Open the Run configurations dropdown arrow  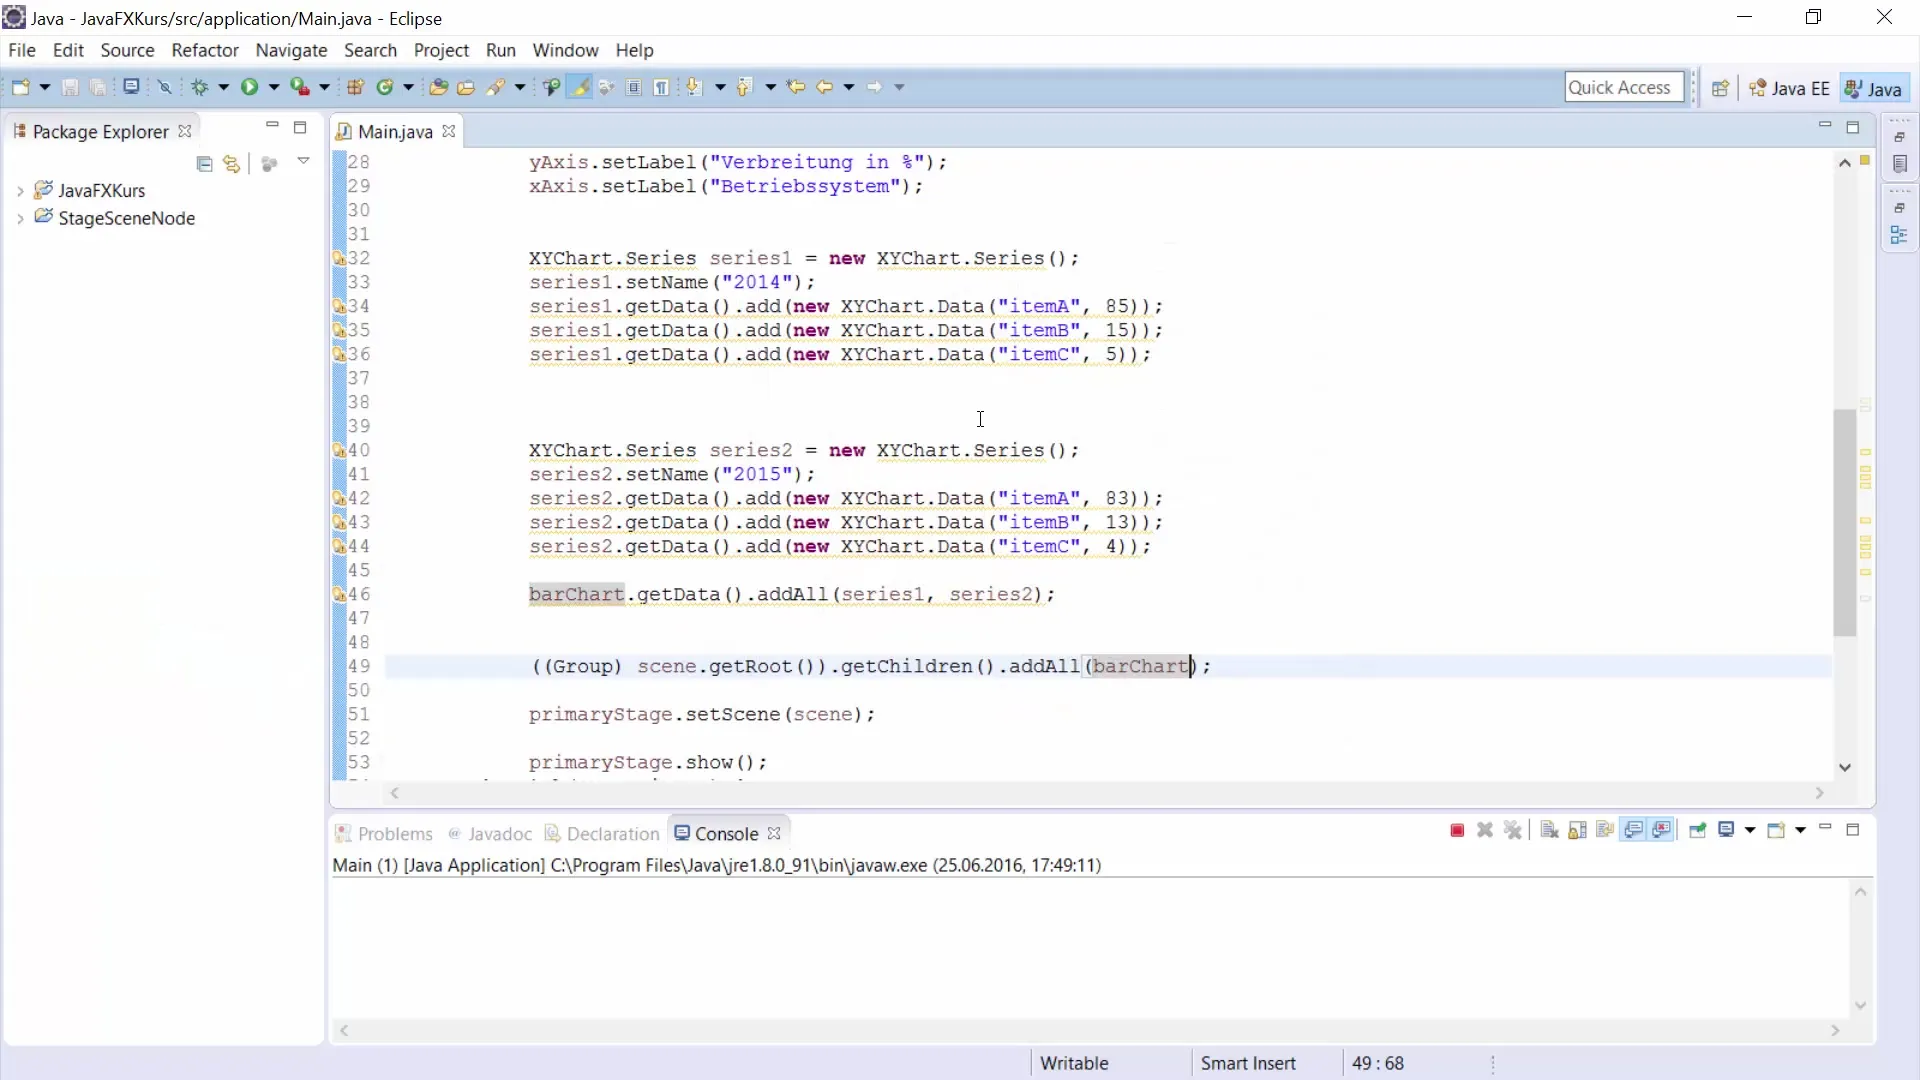(274, 87)
